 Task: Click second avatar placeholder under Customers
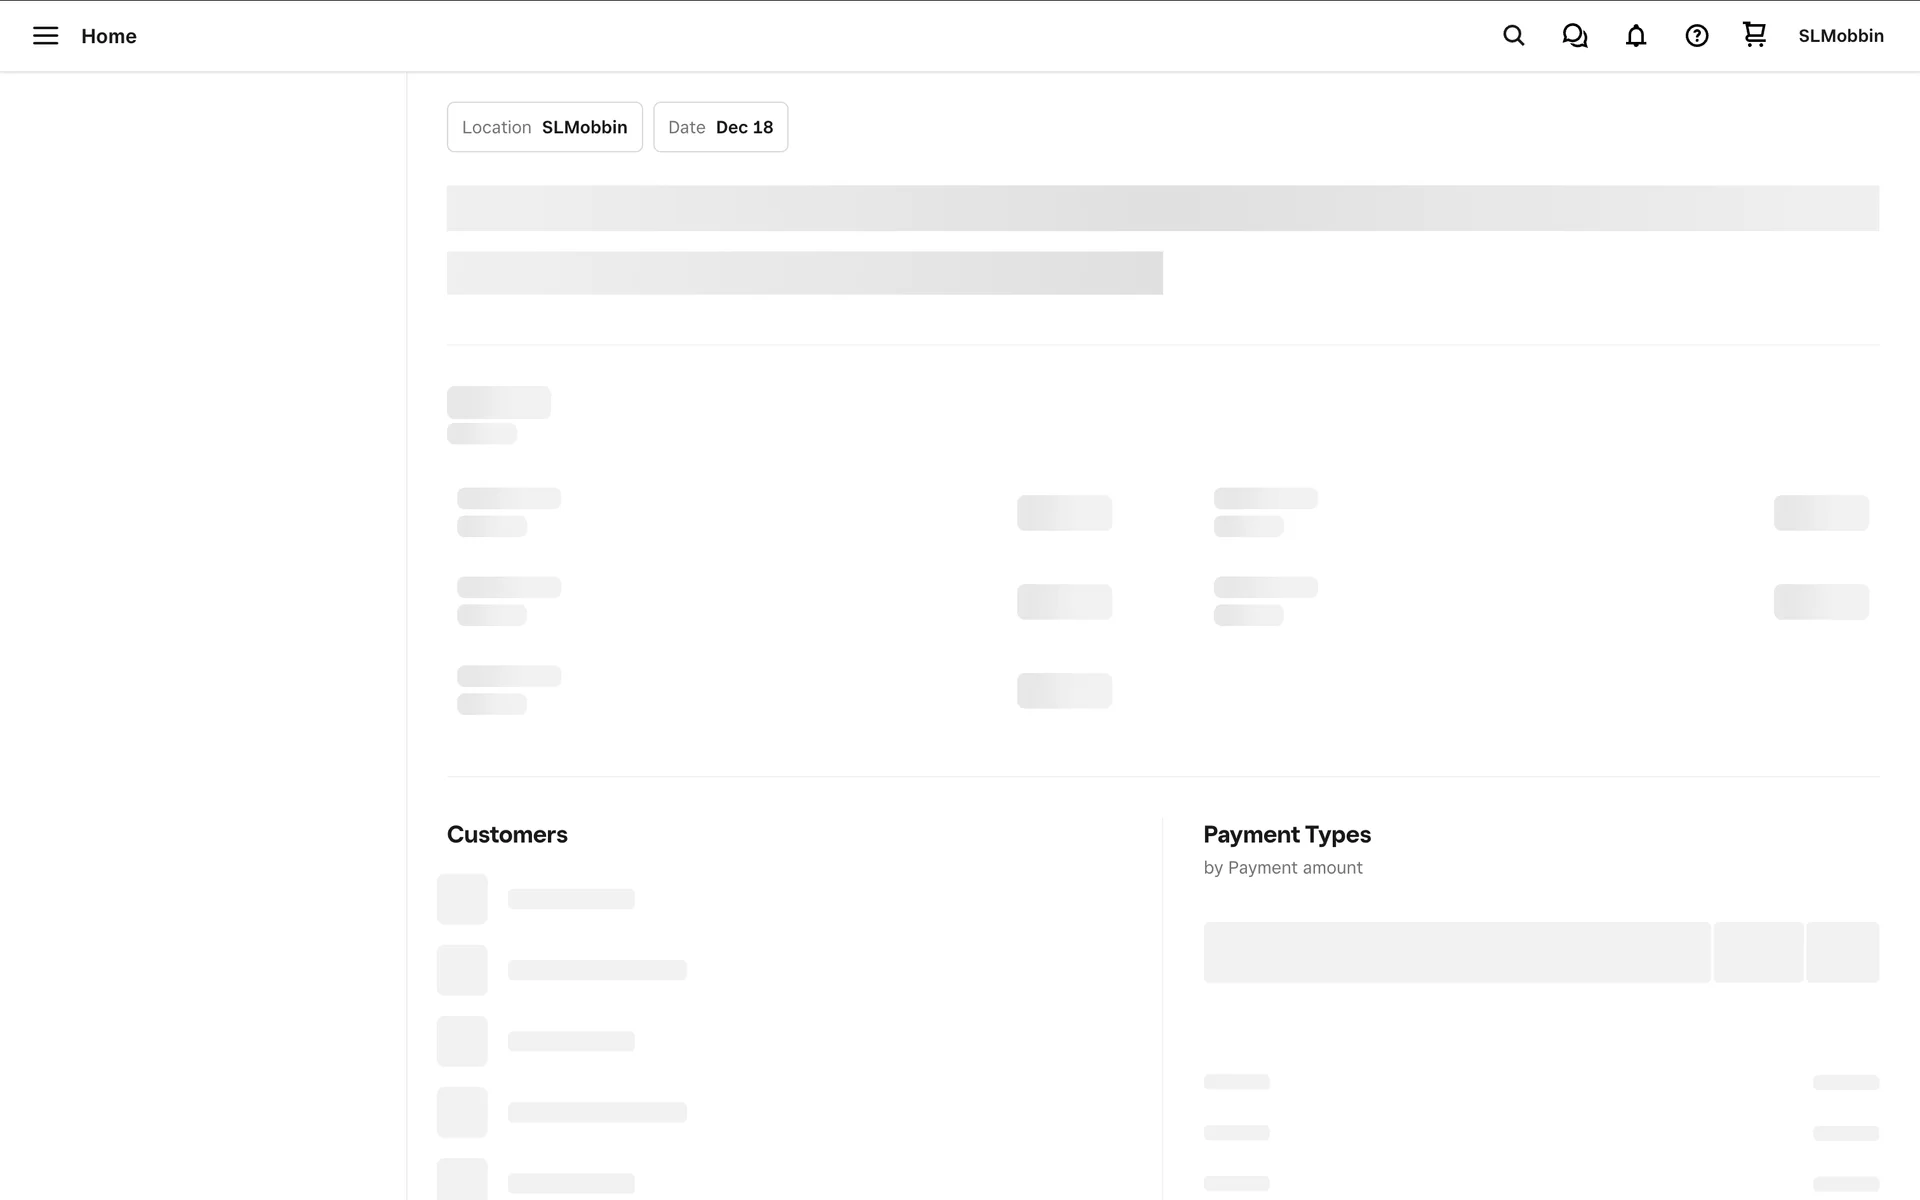(462, 970)
